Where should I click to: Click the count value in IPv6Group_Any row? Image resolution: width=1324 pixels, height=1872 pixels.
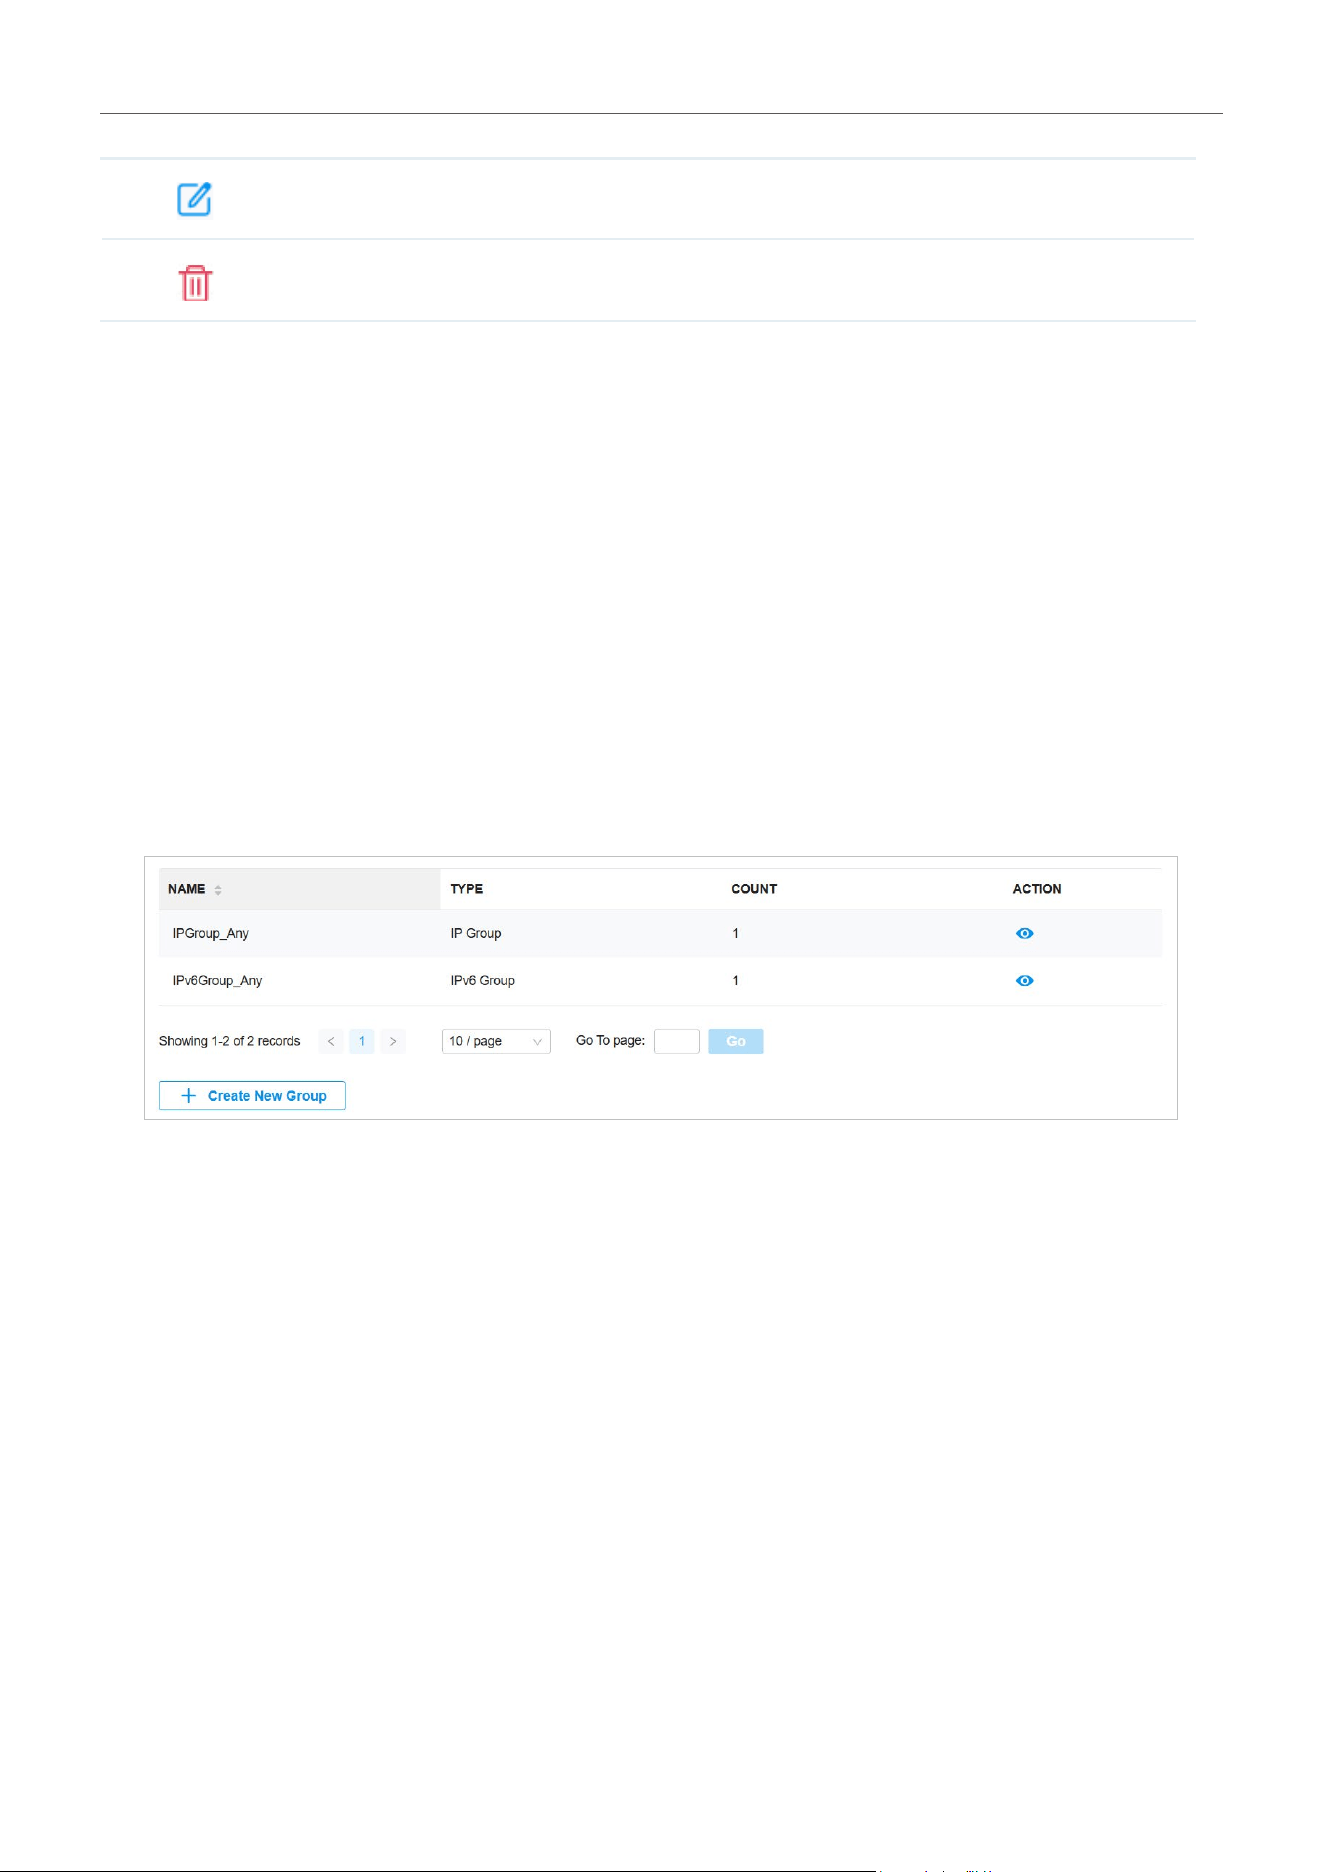[x=735, y=981]
